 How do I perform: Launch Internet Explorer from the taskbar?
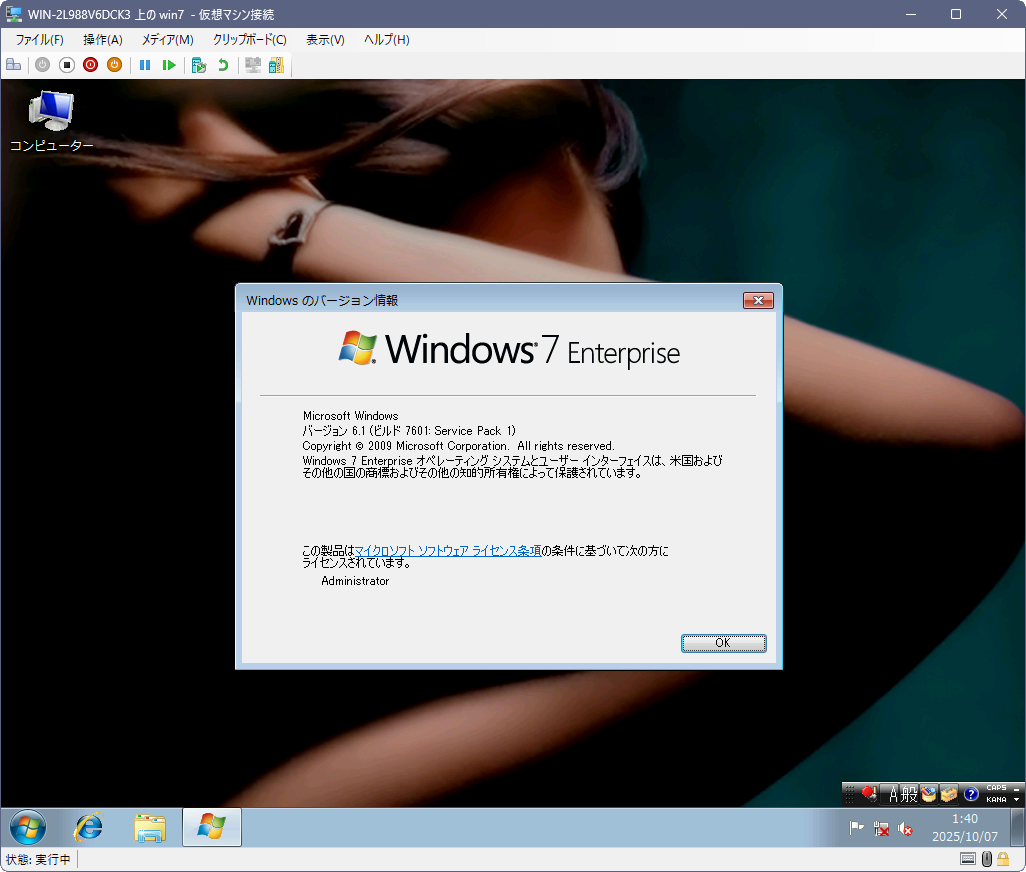point(88,827)
